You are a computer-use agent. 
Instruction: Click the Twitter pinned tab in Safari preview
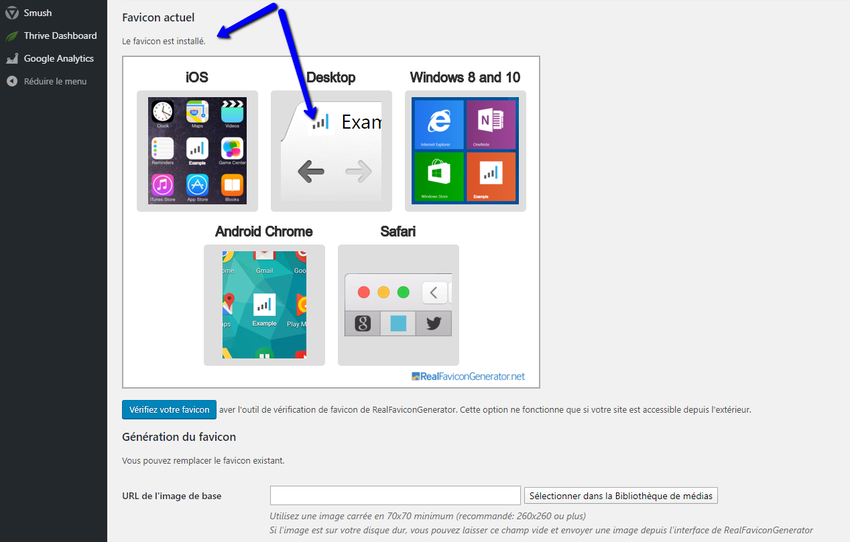click(x=433, y=324)
